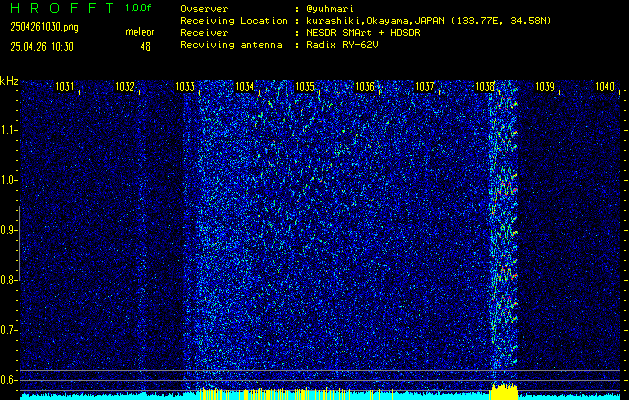Click the Ovserver label
Viewport: 629px width, 400px height.
tap(204, 9)
